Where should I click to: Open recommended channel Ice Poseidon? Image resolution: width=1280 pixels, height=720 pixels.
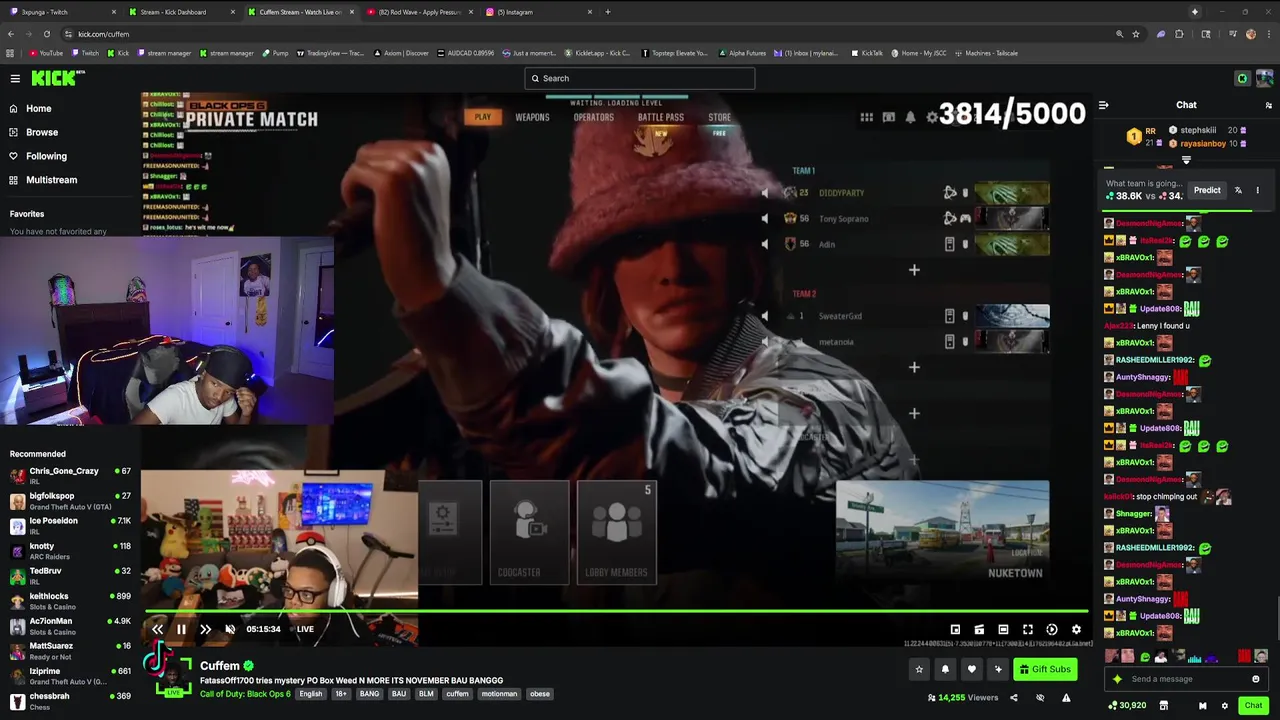(x=70, y=525)
